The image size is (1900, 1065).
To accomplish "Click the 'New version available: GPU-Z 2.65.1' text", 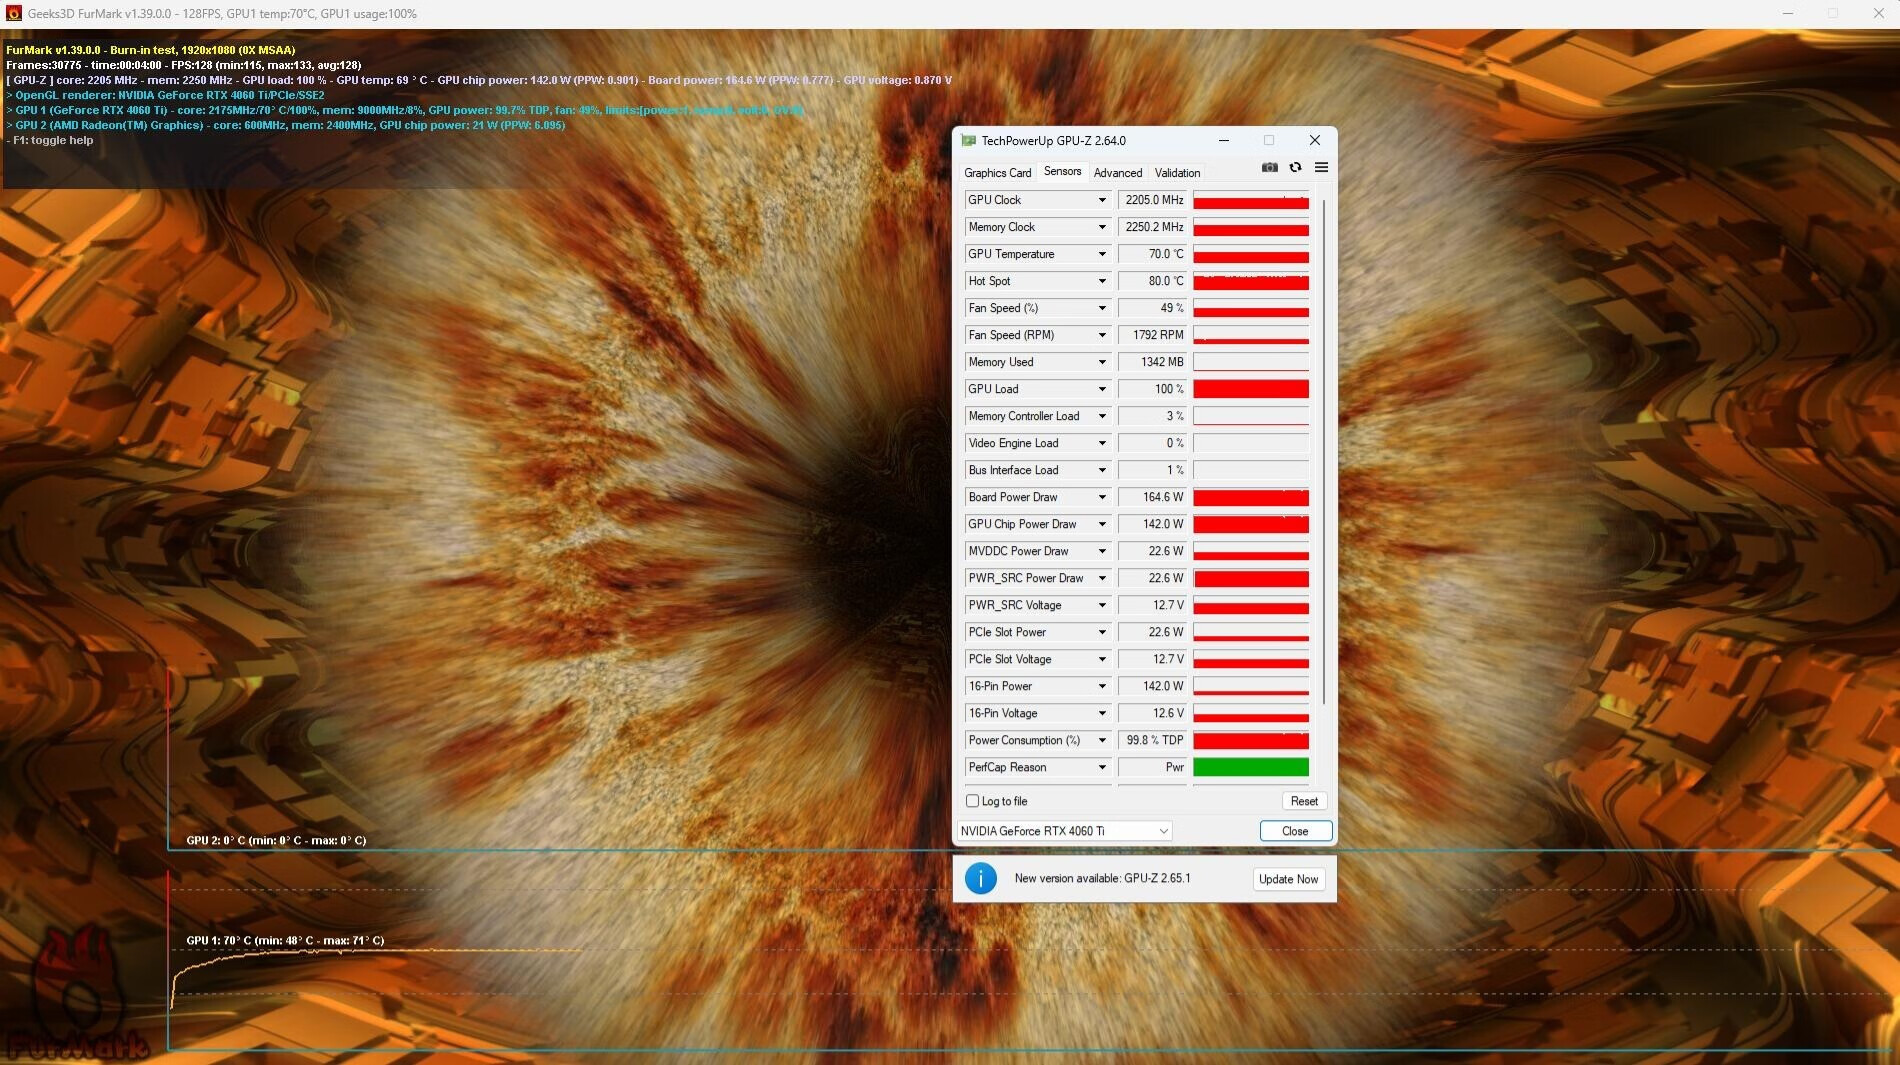I will tap(1102, 878).
